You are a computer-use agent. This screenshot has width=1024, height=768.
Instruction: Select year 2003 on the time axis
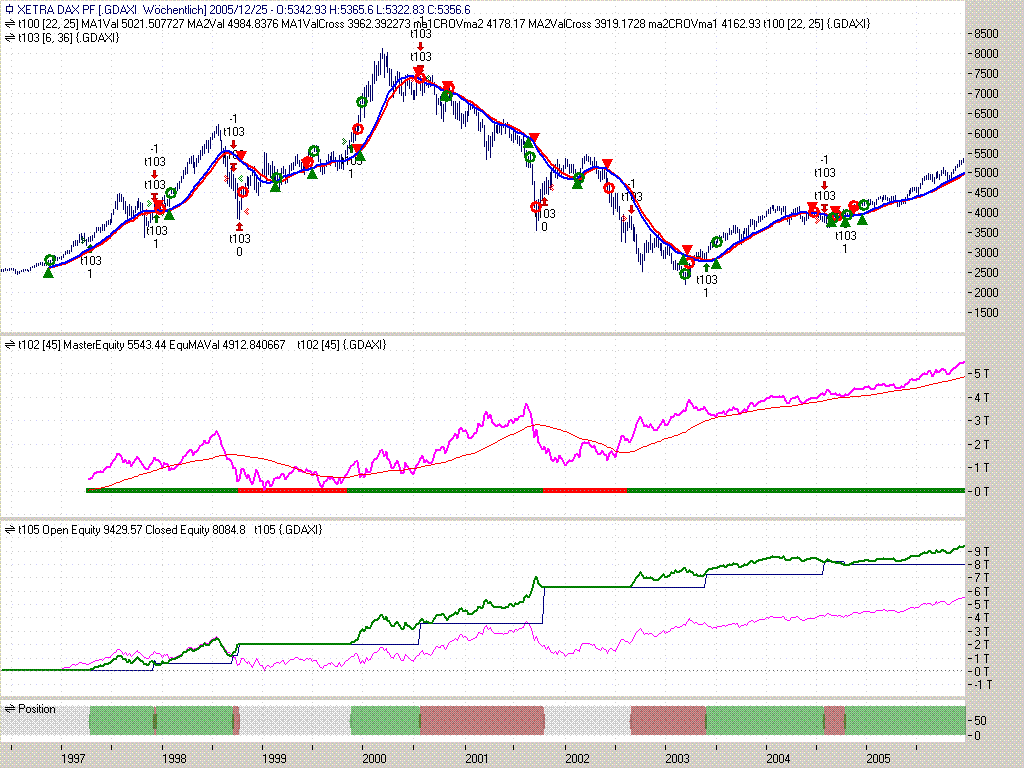coord(677,758)
